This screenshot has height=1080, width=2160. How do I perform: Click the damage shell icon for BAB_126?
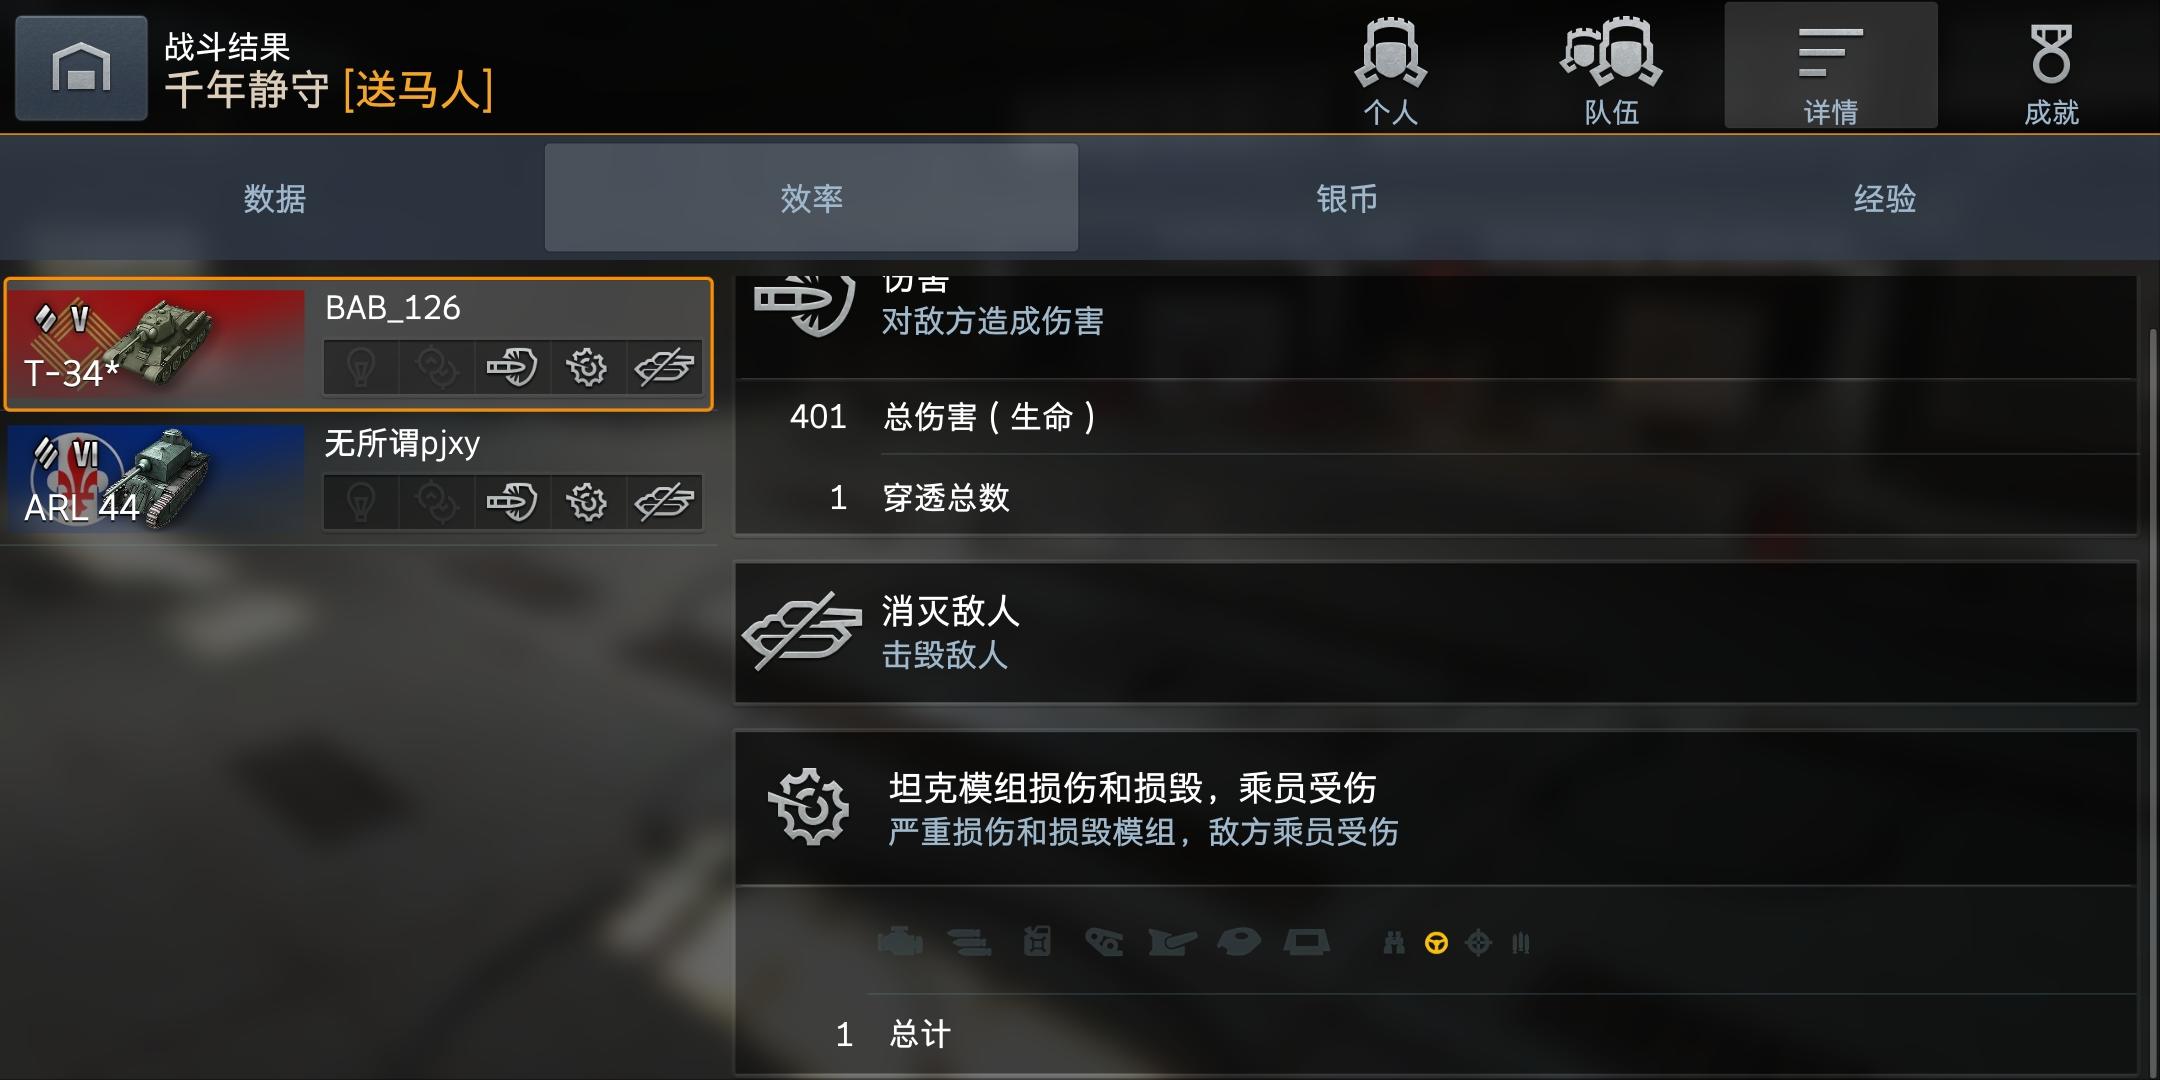click(x=512, y=367)
